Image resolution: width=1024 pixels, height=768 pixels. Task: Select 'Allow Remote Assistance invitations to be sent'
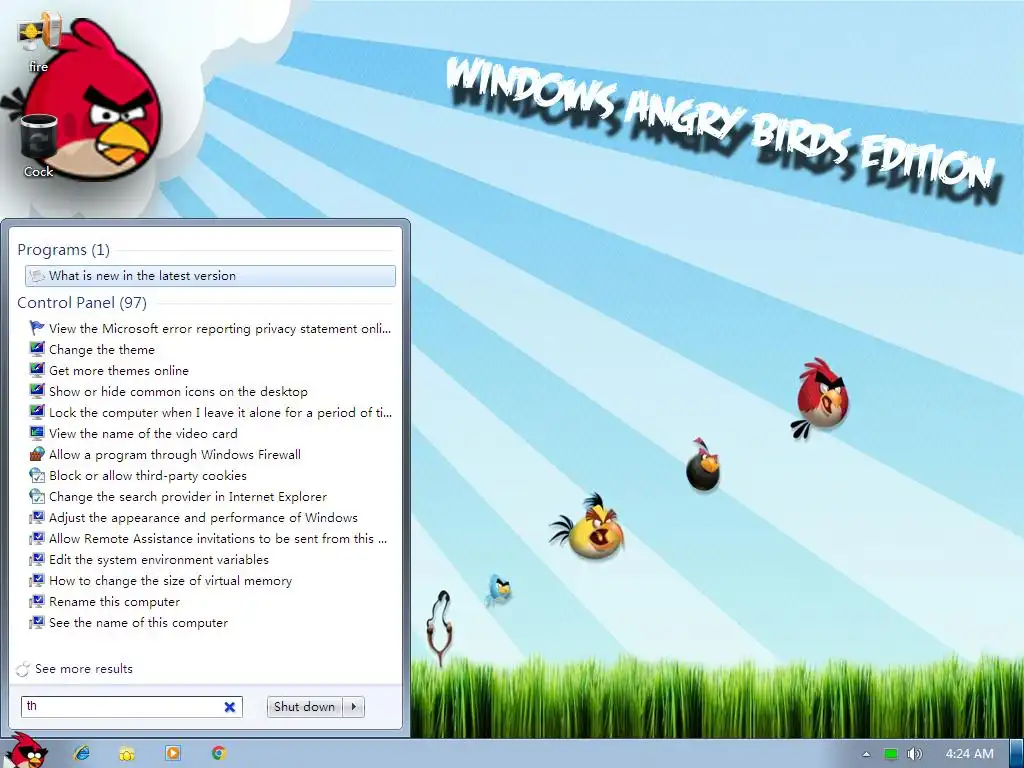(x=210, y=539)
